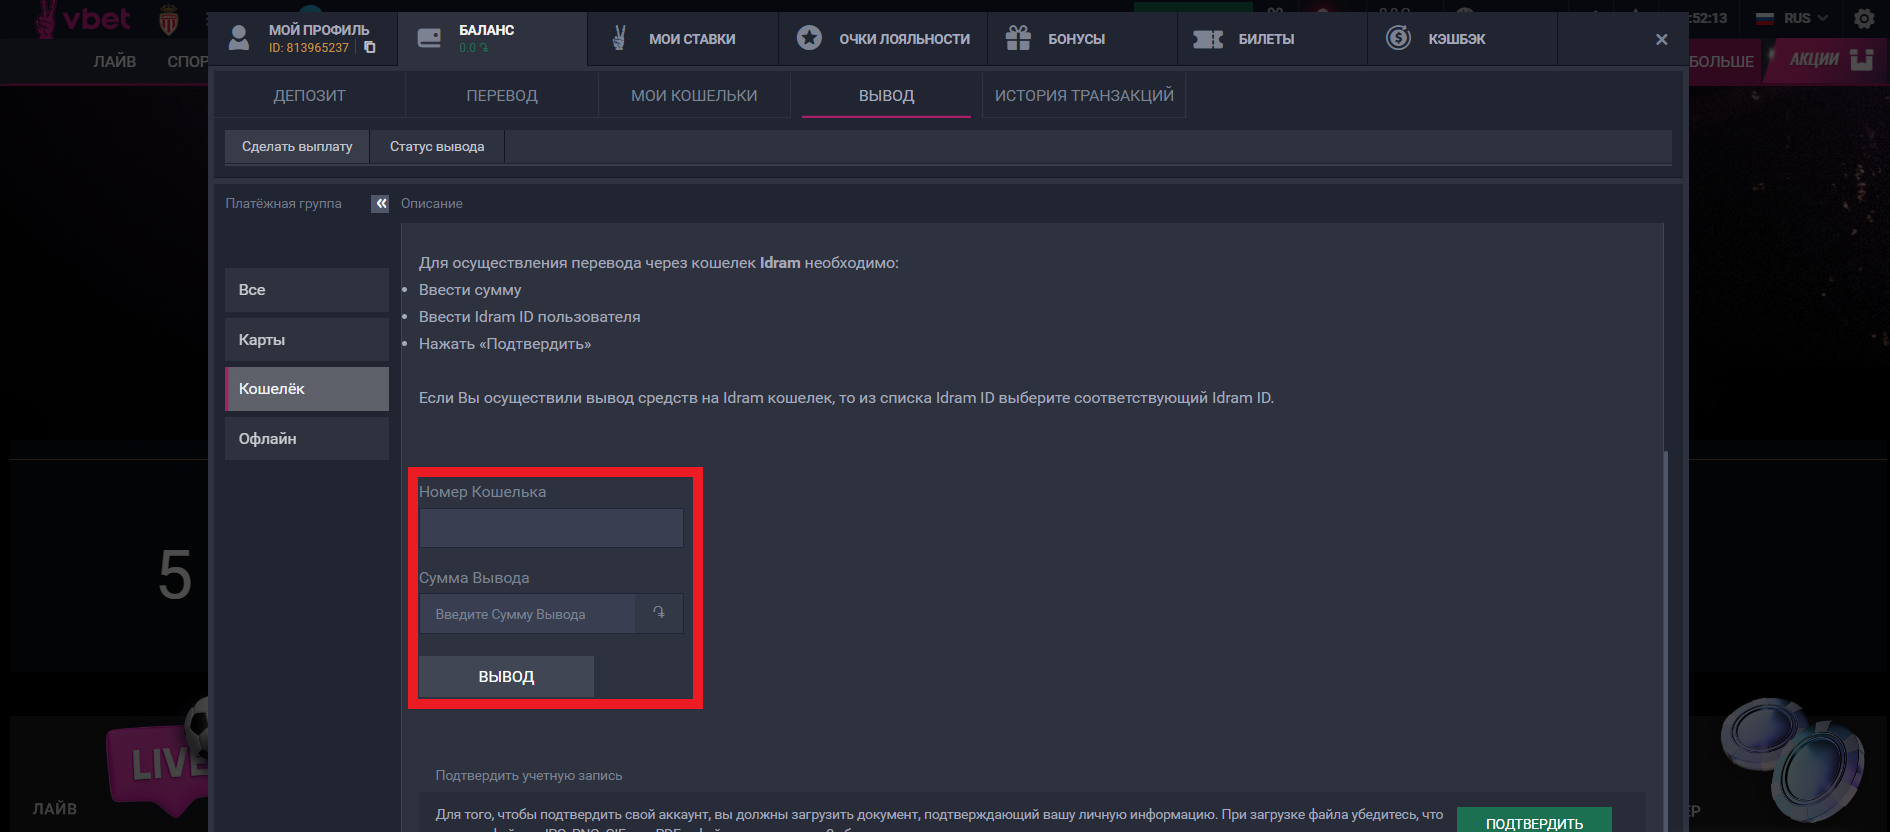
Task: Click the Описание heading text
Action: [432, 203]
